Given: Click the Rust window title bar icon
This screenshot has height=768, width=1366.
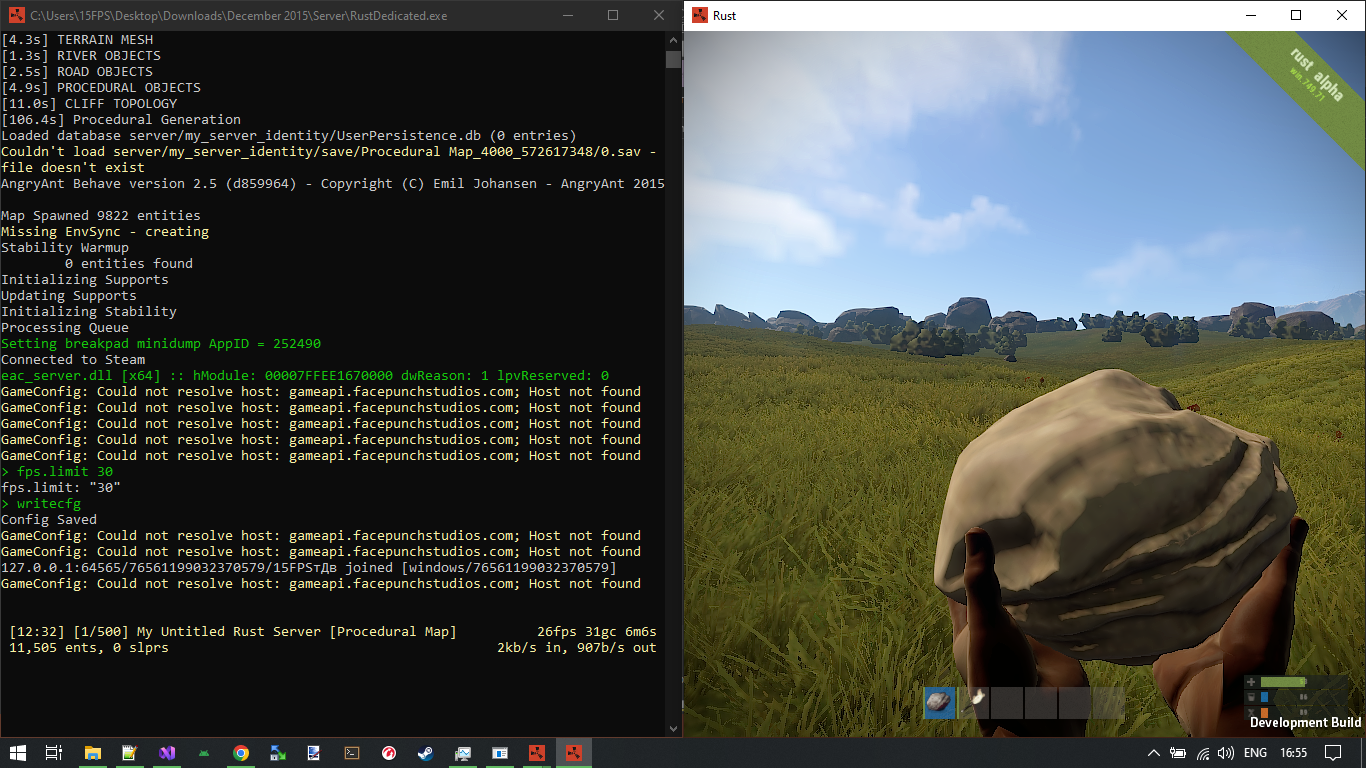Looking at the screenshot, I should 698,16.
